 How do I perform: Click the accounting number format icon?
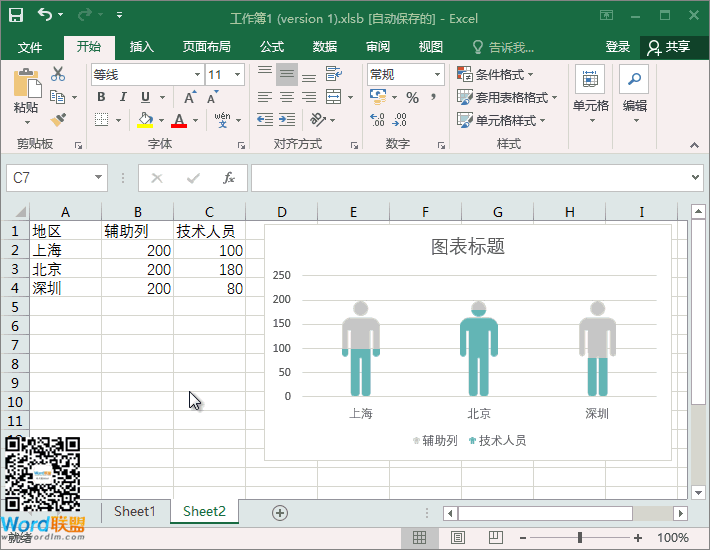click(x=378, y=97)
